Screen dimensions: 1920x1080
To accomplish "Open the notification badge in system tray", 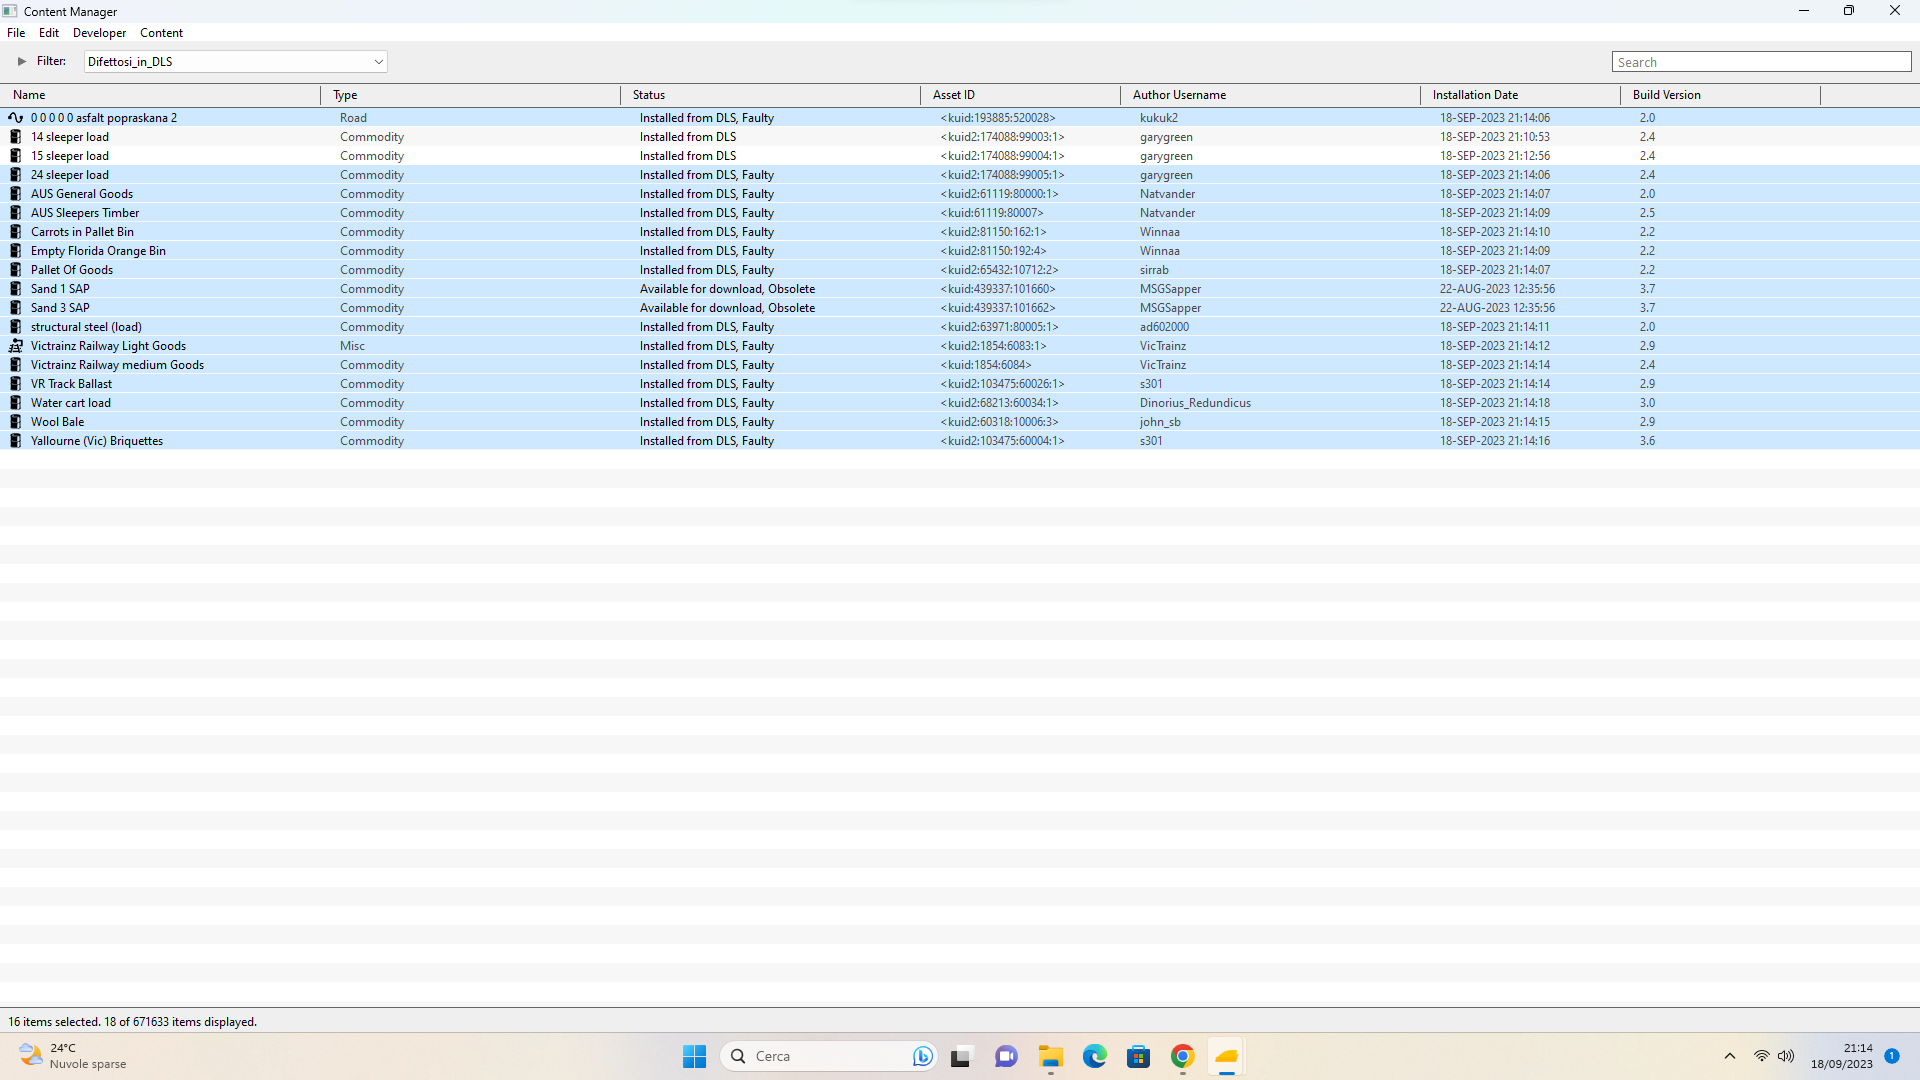I will [x=1892, y=1056].
